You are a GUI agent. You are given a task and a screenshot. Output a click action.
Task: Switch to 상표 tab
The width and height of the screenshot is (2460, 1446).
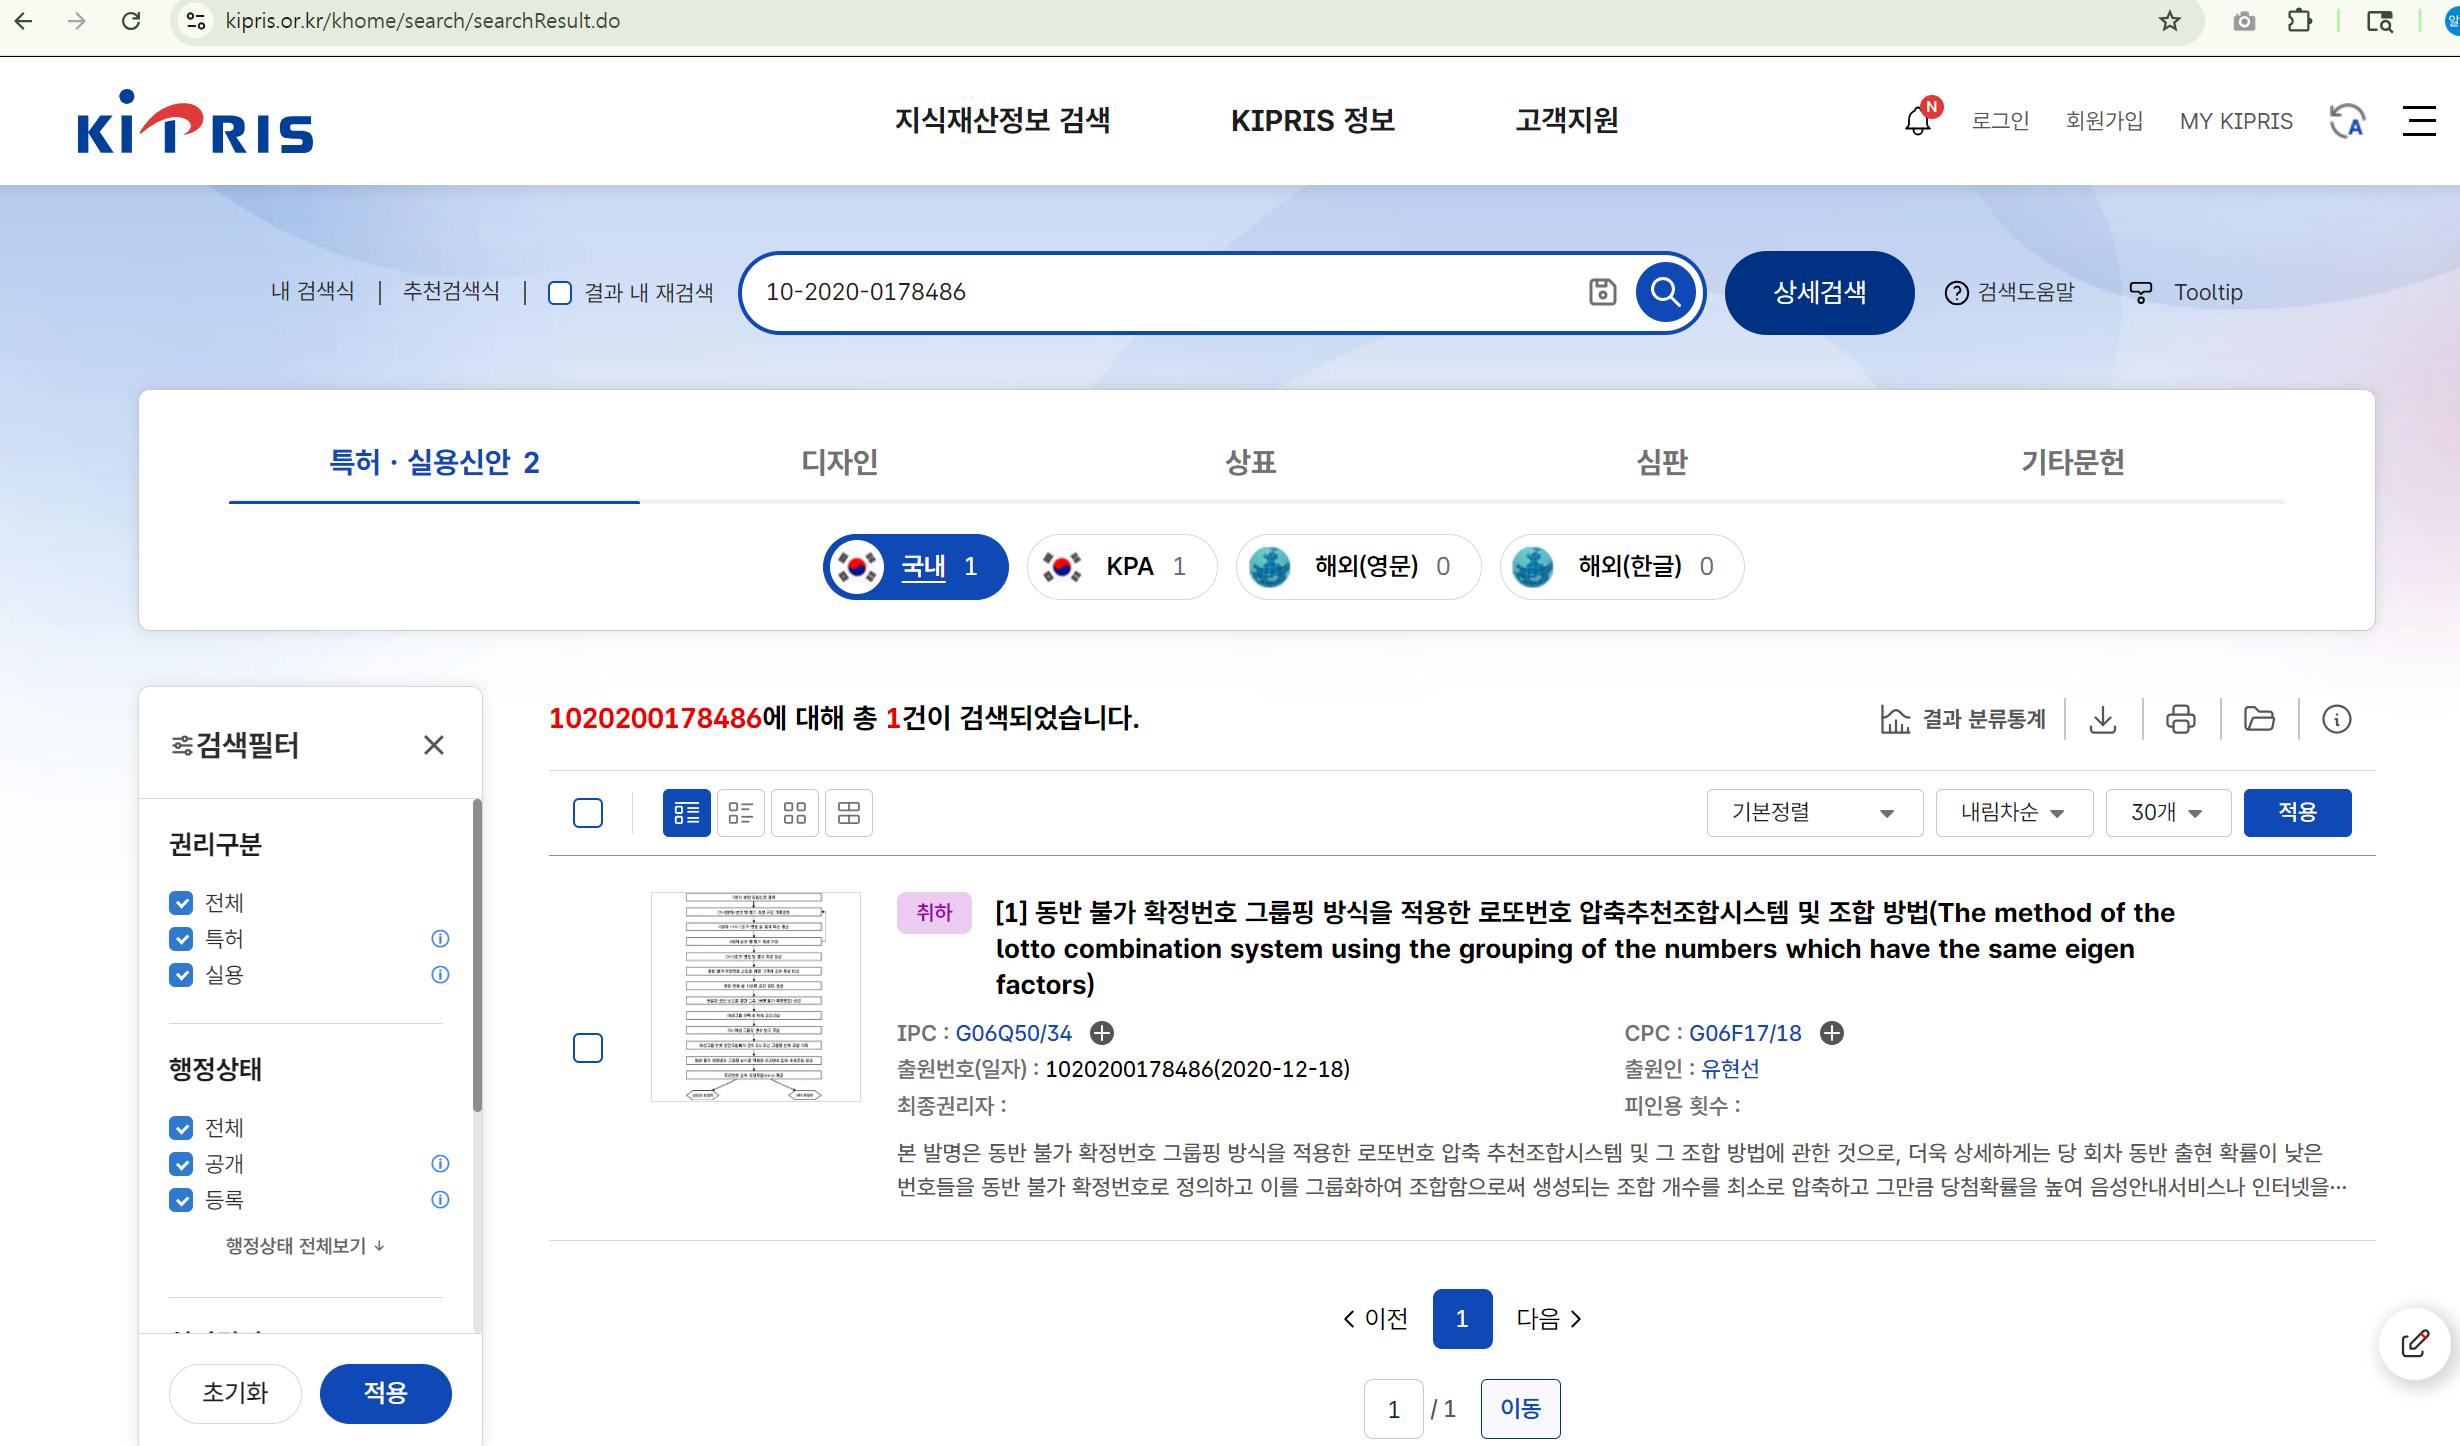pyautogui.click(x=1251, y=462)
